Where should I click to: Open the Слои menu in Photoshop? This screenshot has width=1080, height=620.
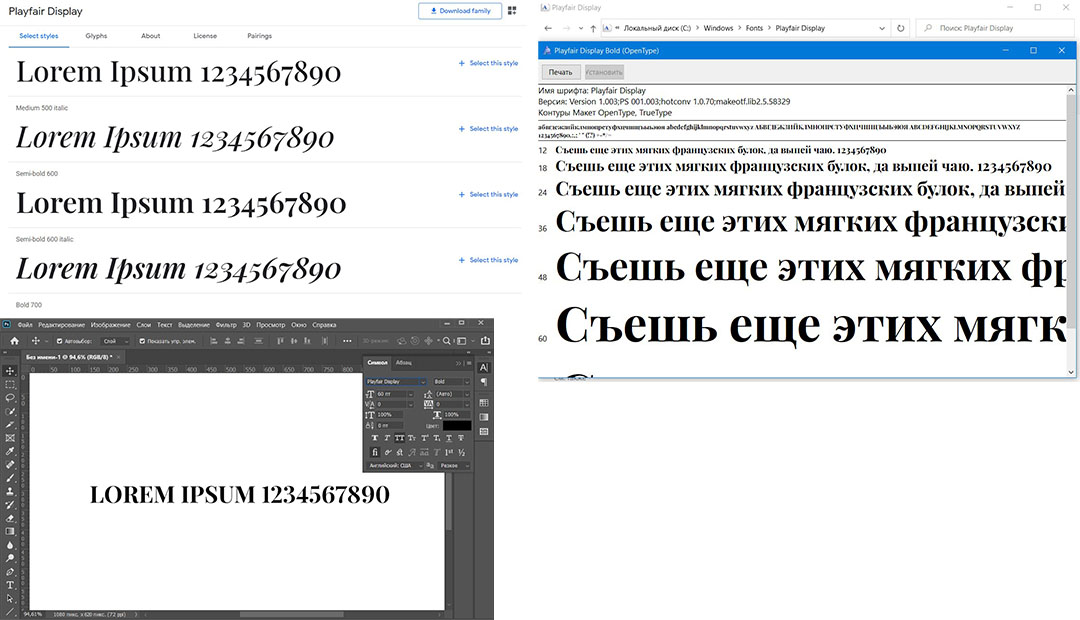click(143, 324)
